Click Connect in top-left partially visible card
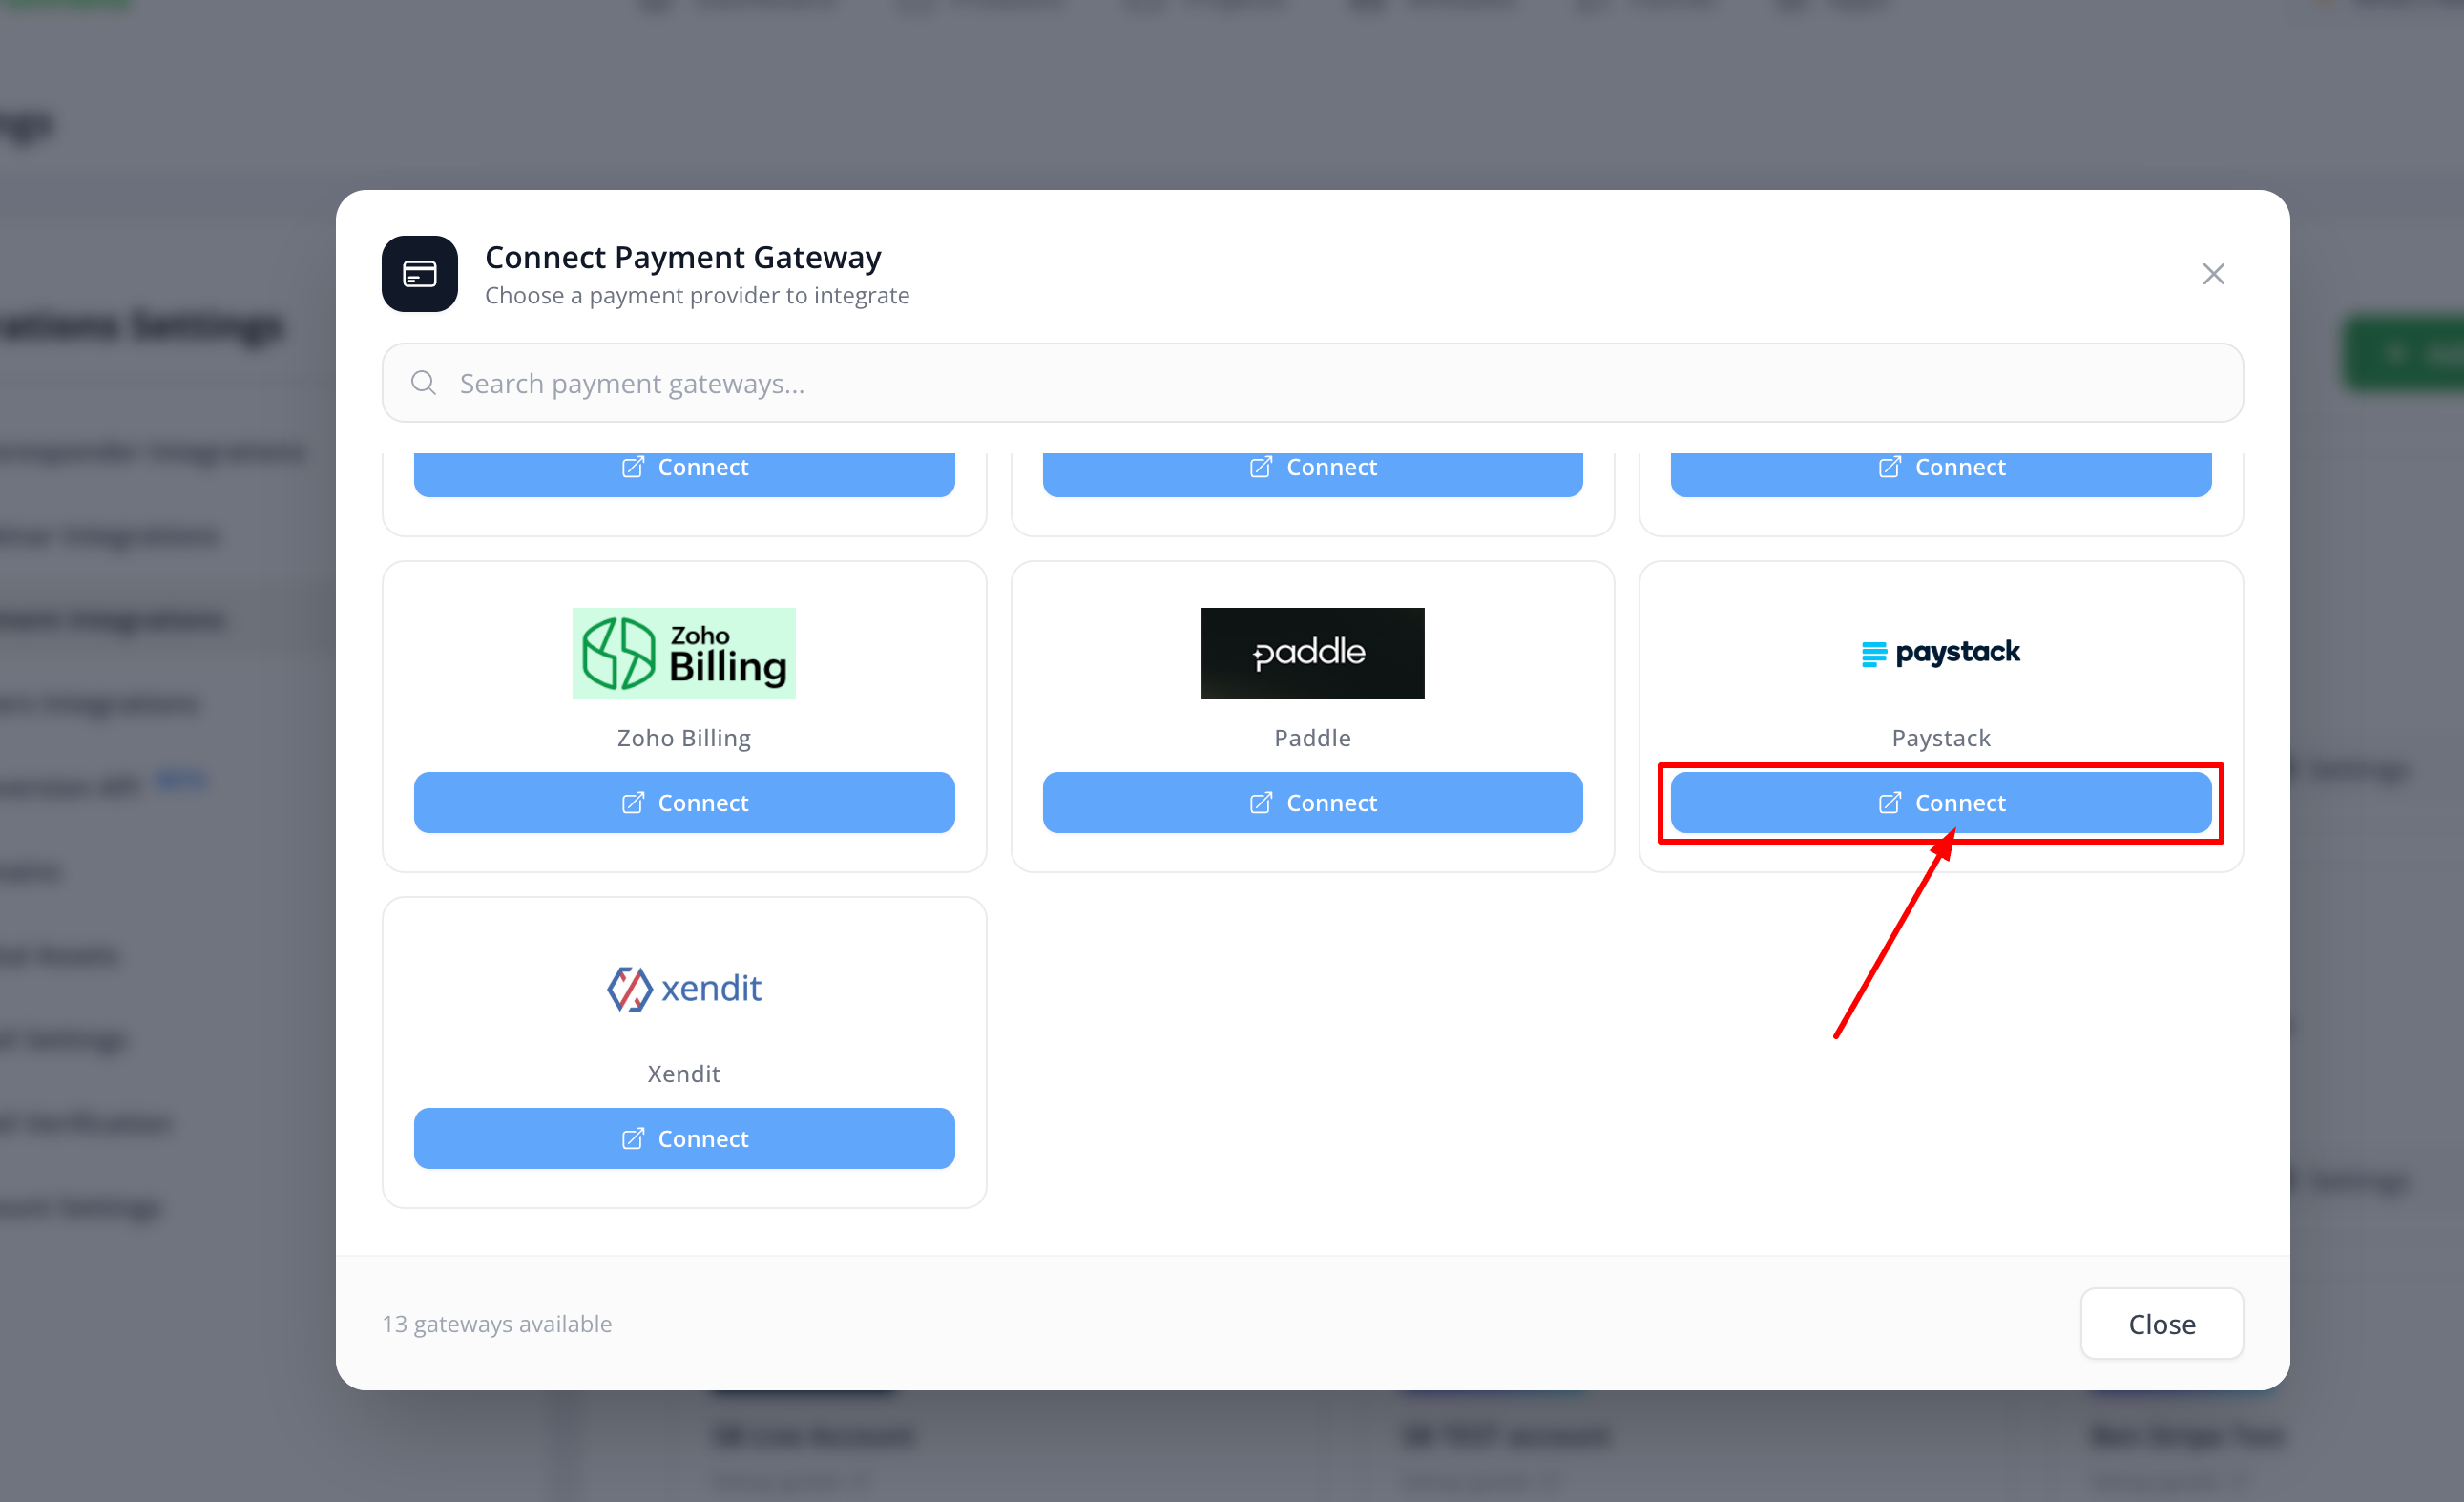Viewport: 2464px width, 1502px height. pos(684,470)
